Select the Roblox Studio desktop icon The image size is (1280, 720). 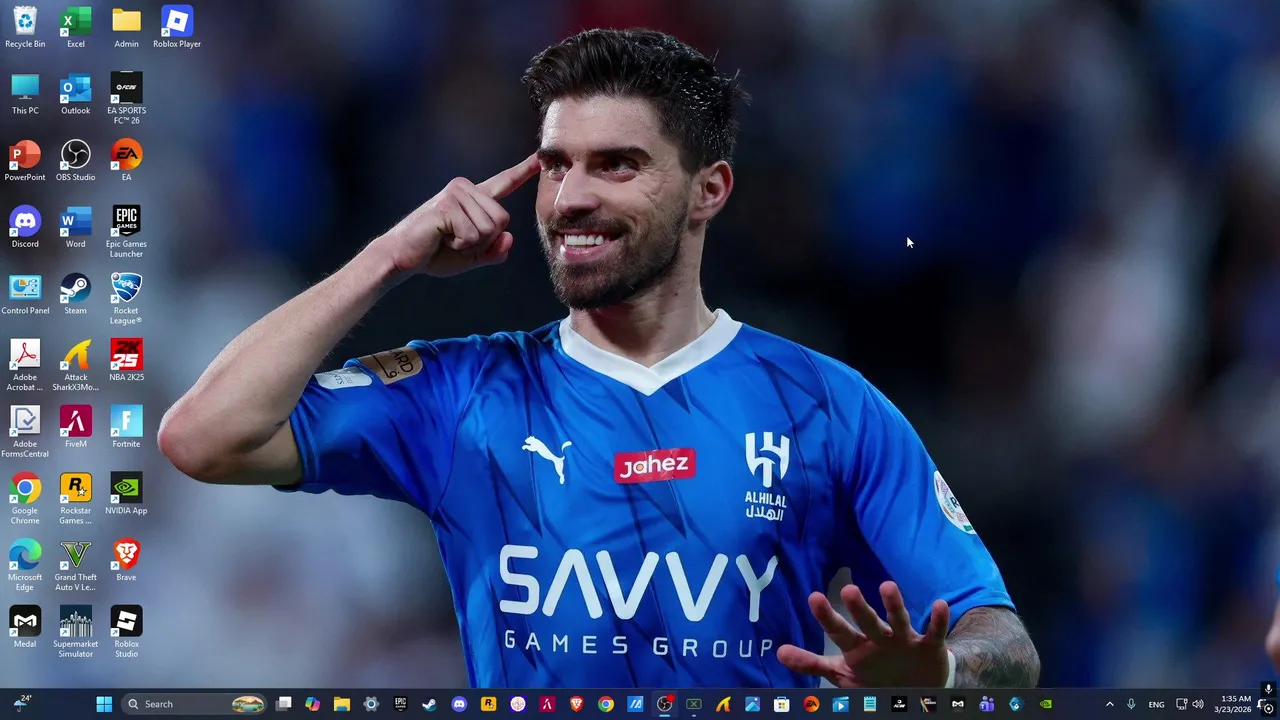(x=126, y=632)
